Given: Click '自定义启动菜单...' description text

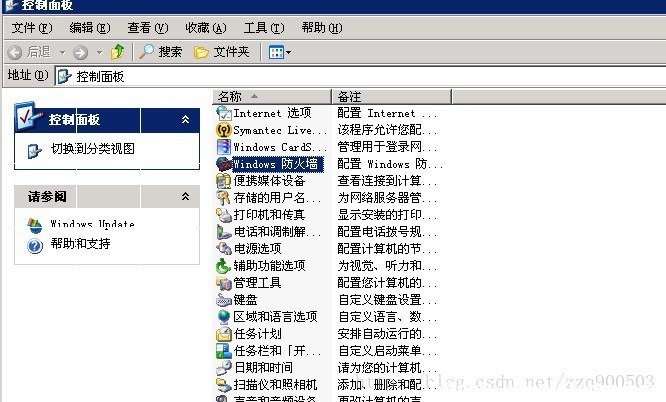Looking at the screenshot, I should tap(387, 351).
